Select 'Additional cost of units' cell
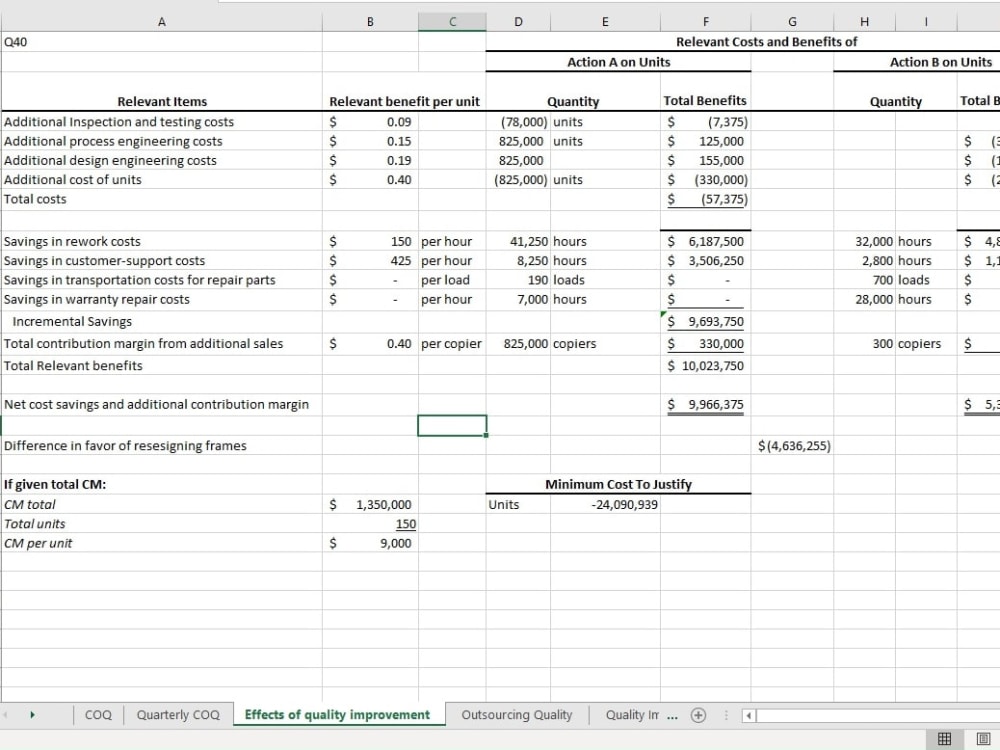 point(162,179)
